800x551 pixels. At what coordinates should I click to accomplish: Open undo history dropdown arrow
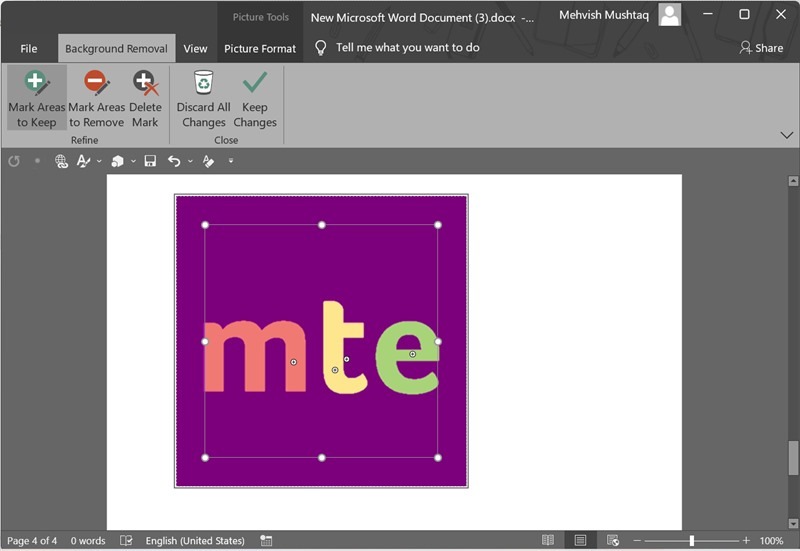point(190,161)
